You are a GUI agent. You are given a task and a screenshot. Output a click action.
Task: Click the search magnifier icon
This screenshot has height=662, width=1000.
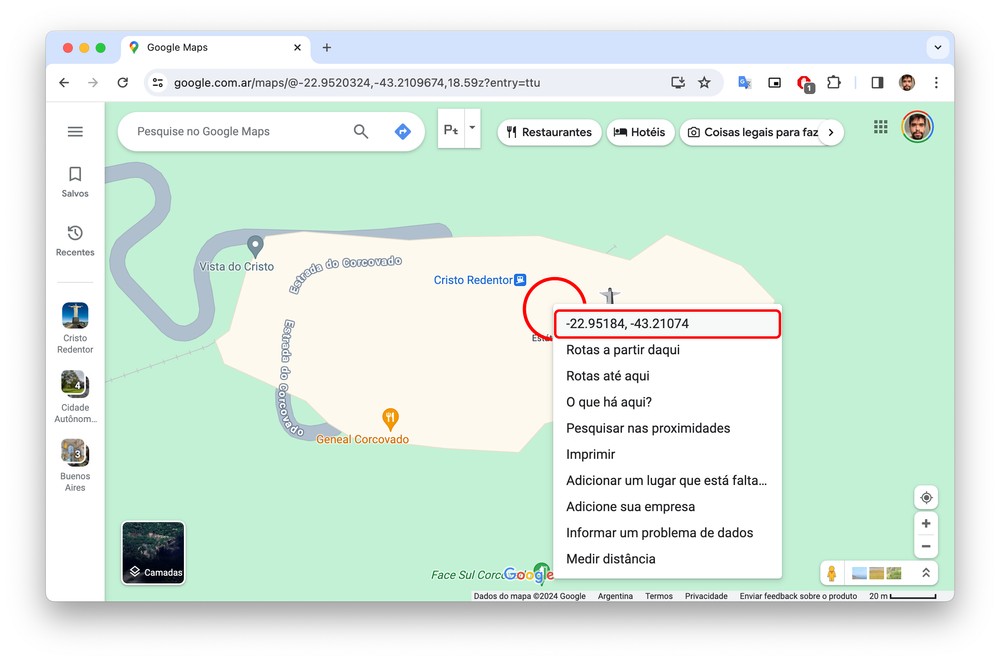tap(361, 131)
